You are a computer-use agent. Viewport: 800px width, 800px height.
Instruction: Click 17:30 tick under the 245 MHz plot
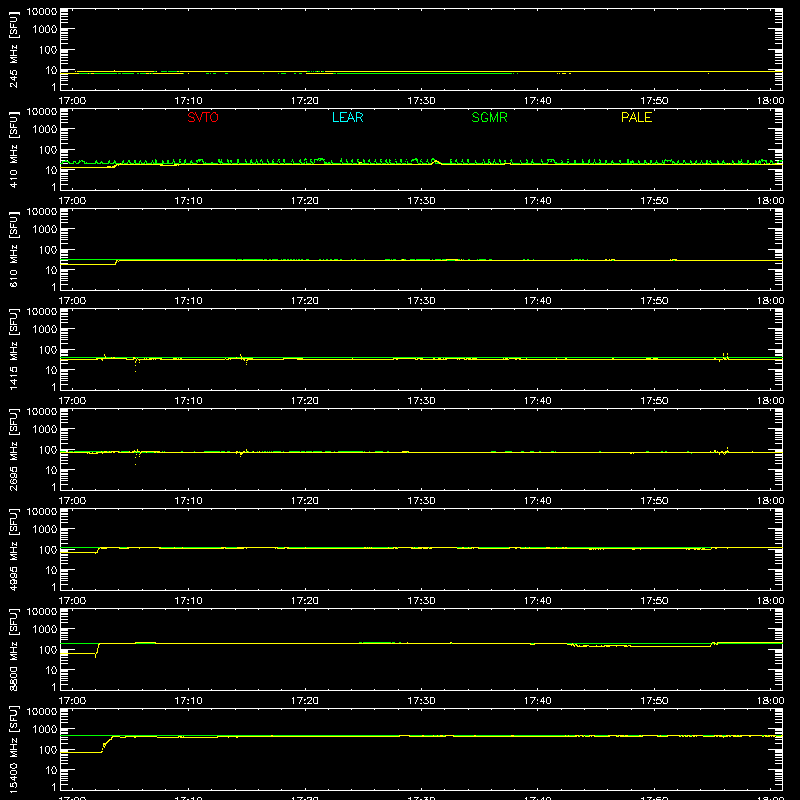tap(421, 101)
